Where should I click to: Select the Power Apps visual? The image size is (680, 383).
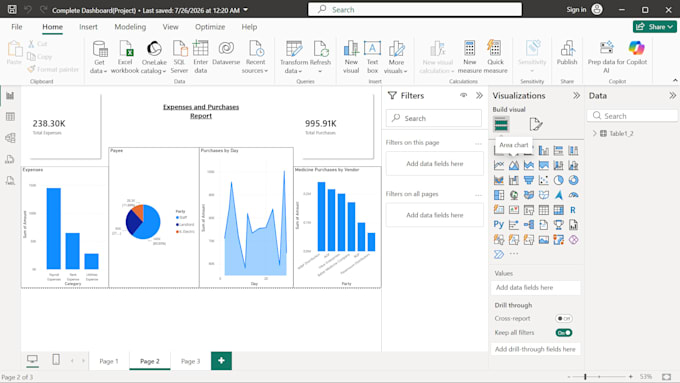[573, 239]
